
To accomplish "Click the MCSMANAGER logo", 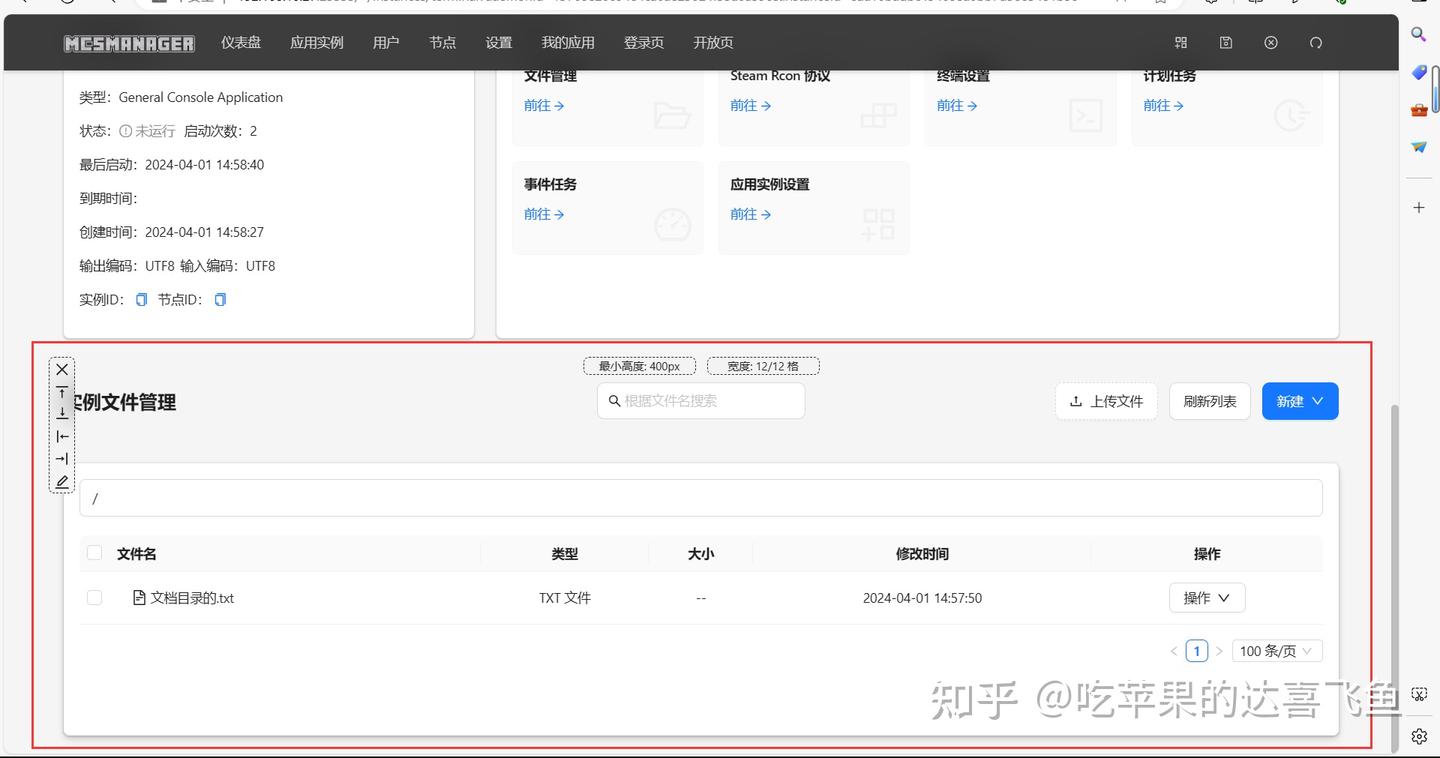I will 129,43.
